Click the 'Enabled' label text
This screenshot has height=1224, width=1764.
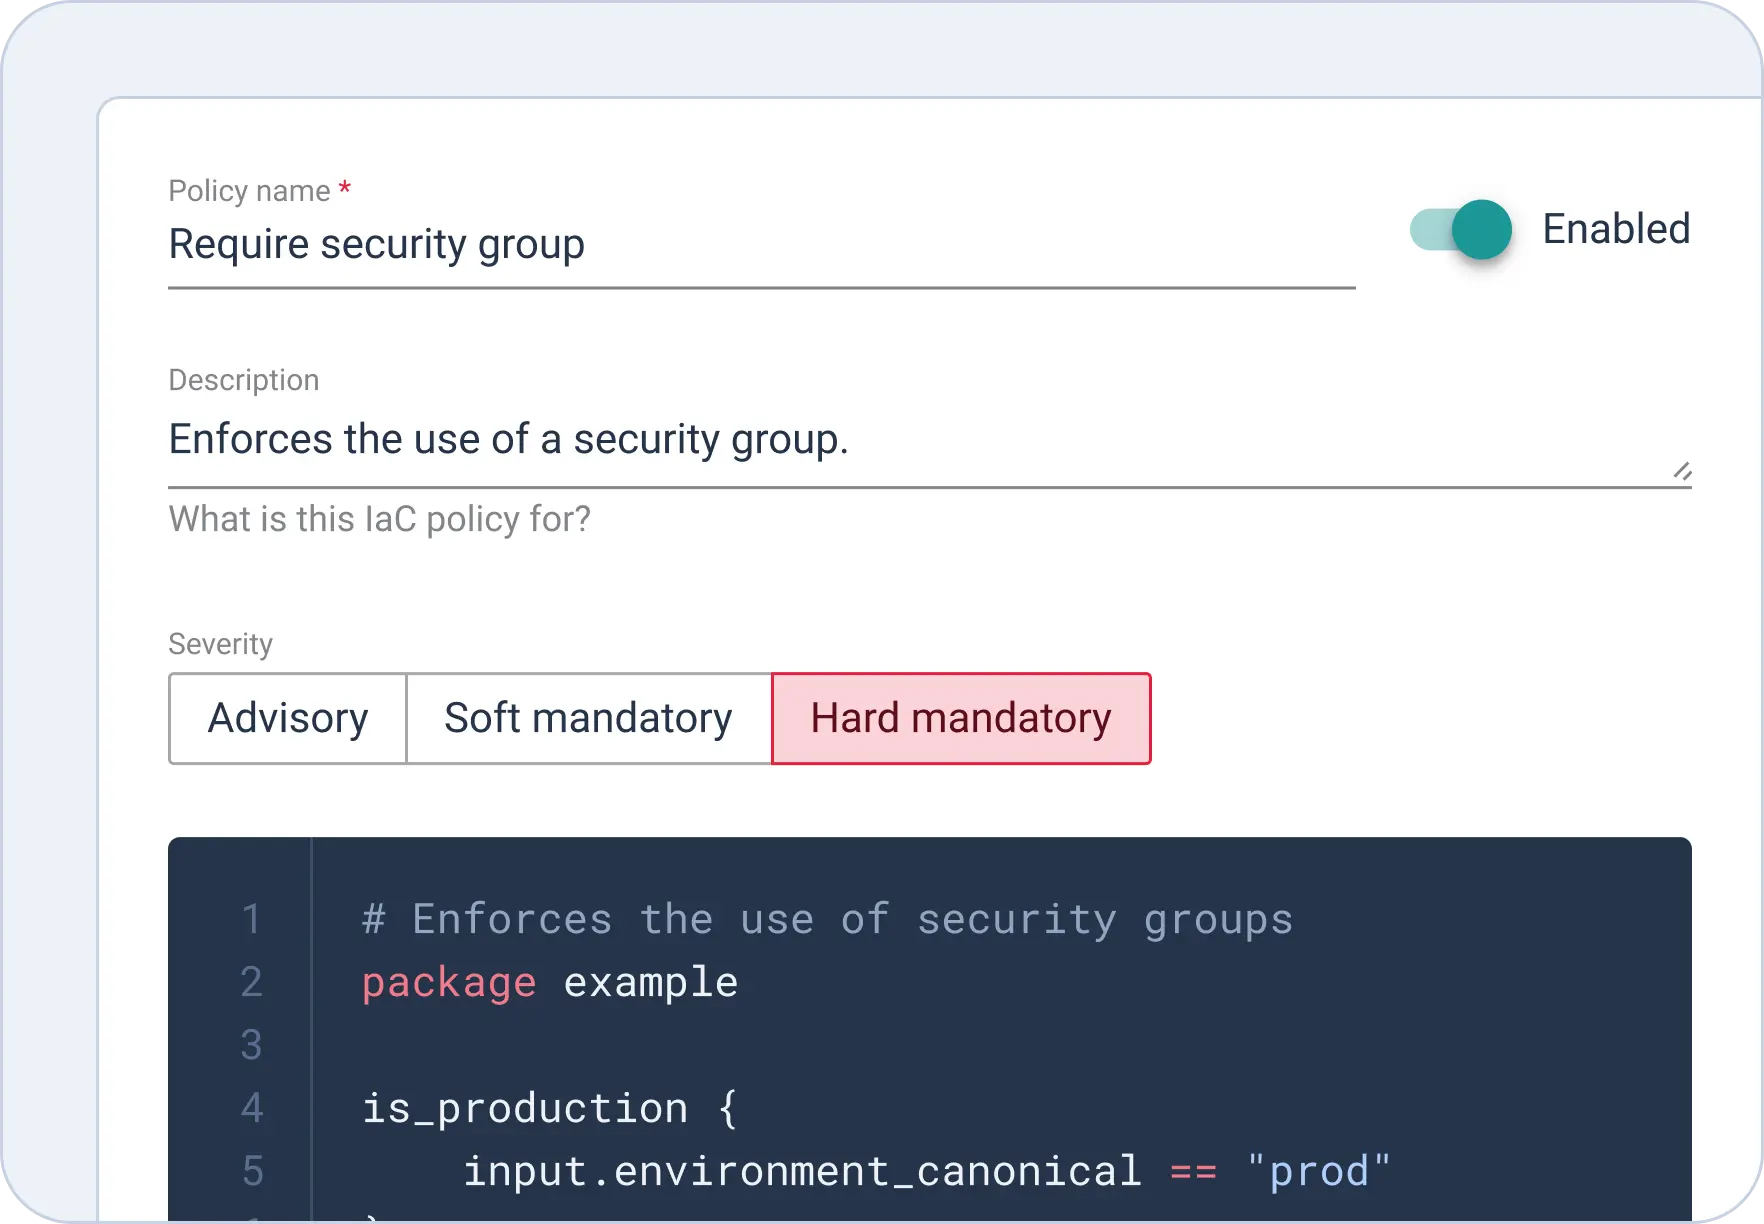(1615, 229)
